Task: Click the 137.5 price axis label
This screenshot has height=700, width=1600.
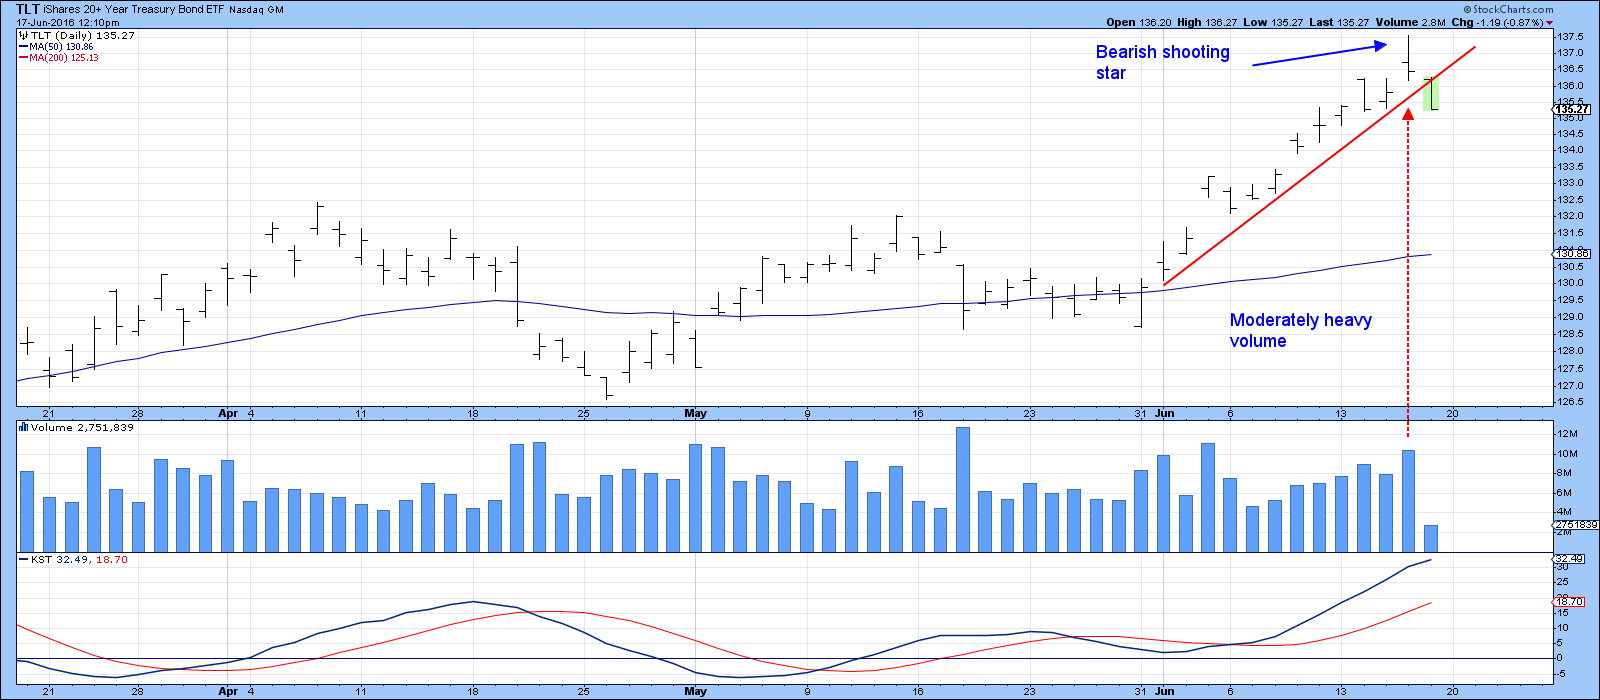Action: 1568,36
